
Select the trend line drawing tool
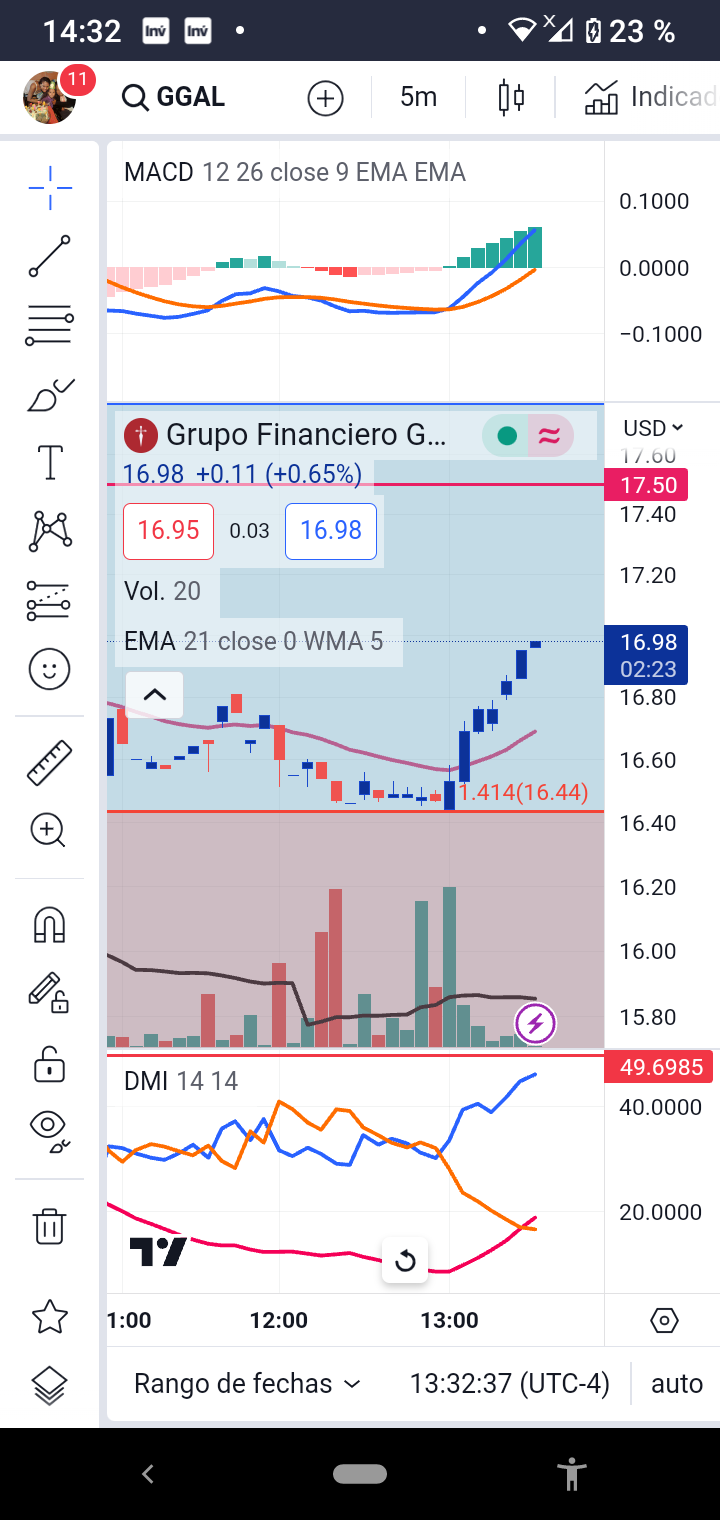point(49,256)
